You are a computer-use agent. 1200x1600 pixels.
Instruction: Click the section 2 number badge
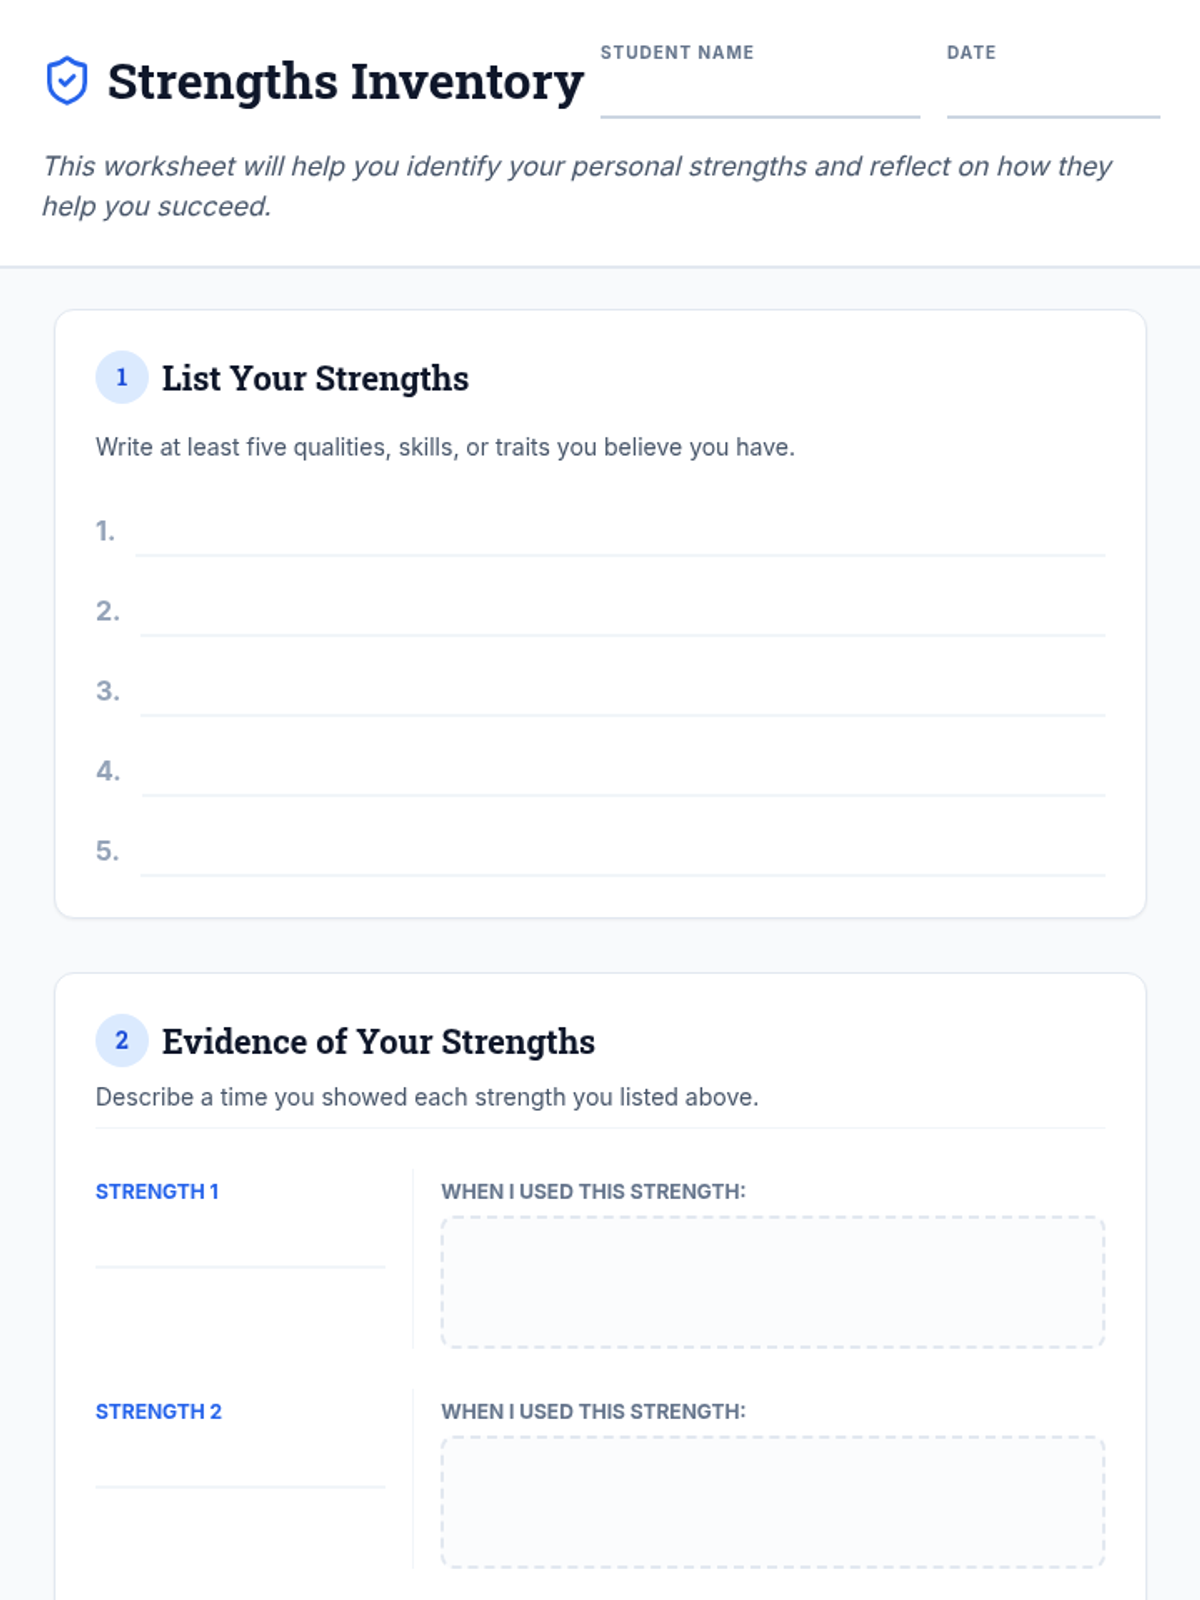122,1041
